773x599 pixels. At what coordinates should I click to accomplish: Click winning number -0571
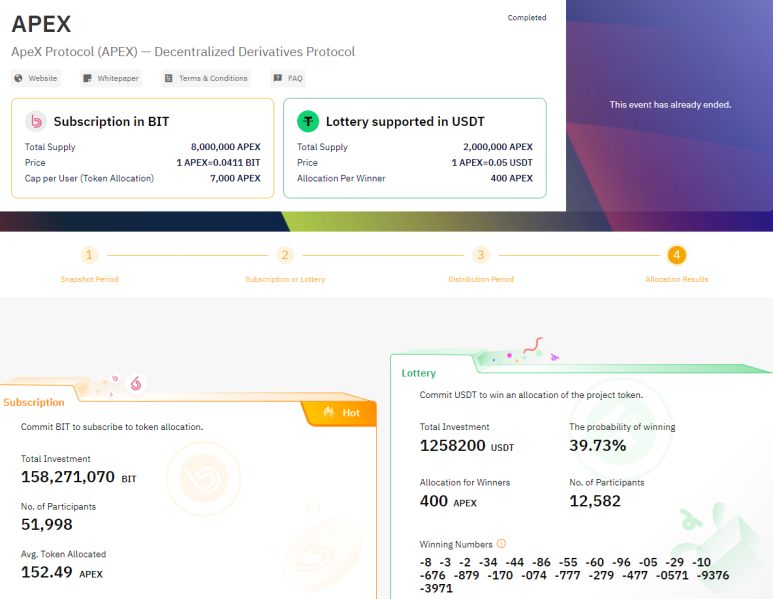pos(672,575)
